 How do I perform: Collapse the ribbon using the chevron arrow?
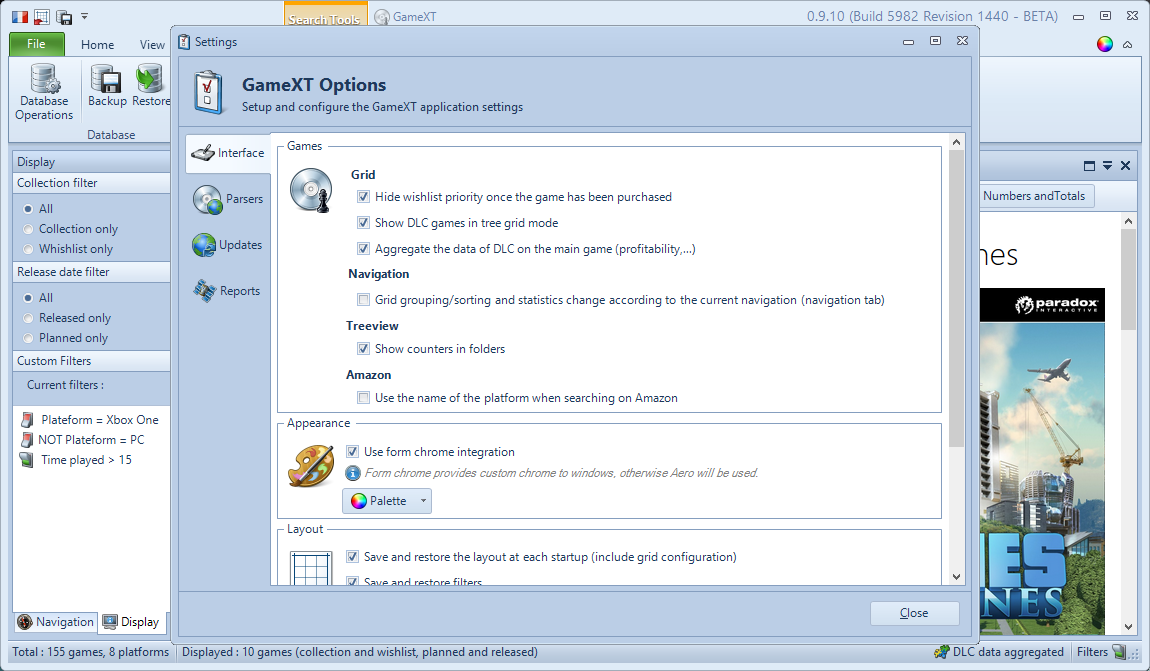click(x=1128, y=45)
